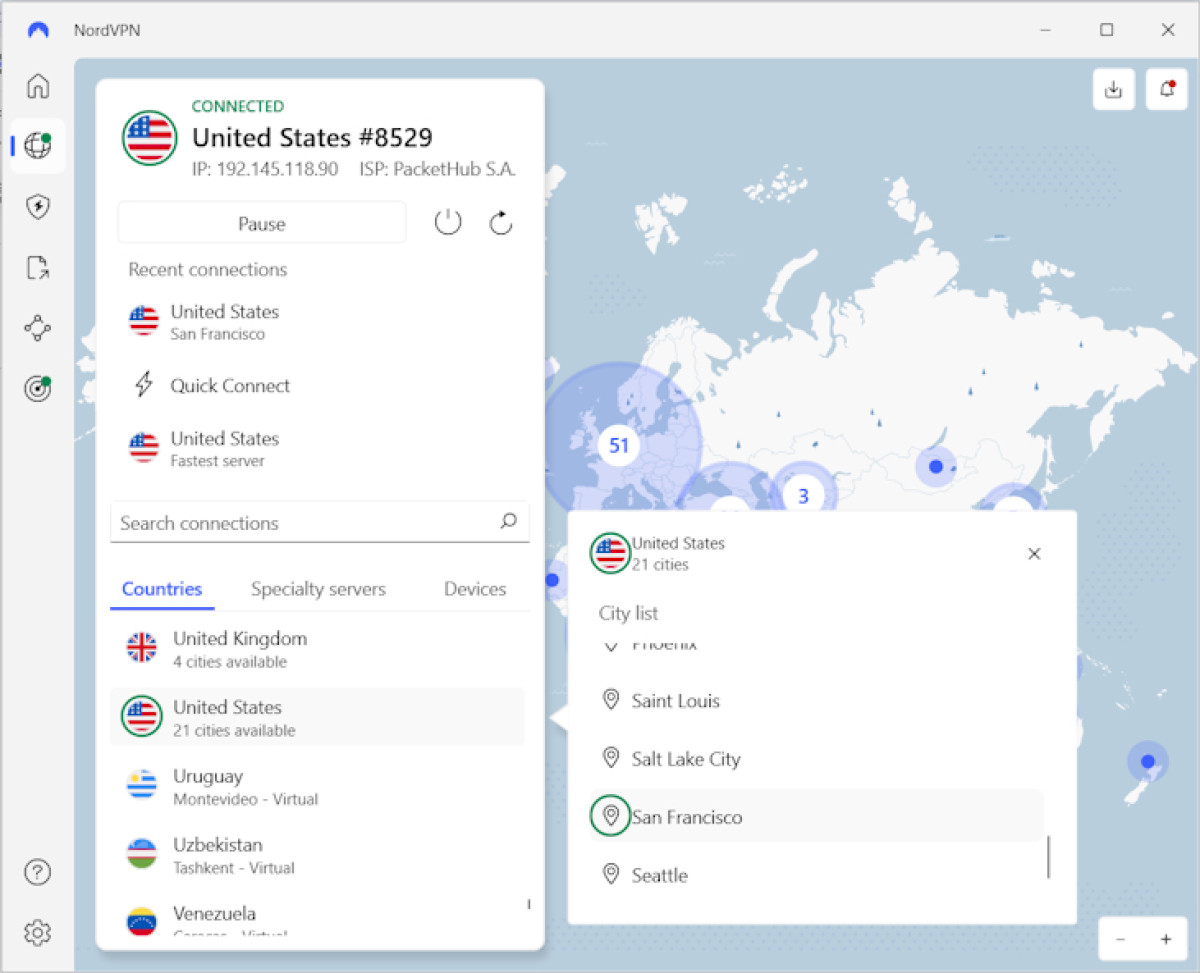Click the Uruguay flag icon

(142, 785)
